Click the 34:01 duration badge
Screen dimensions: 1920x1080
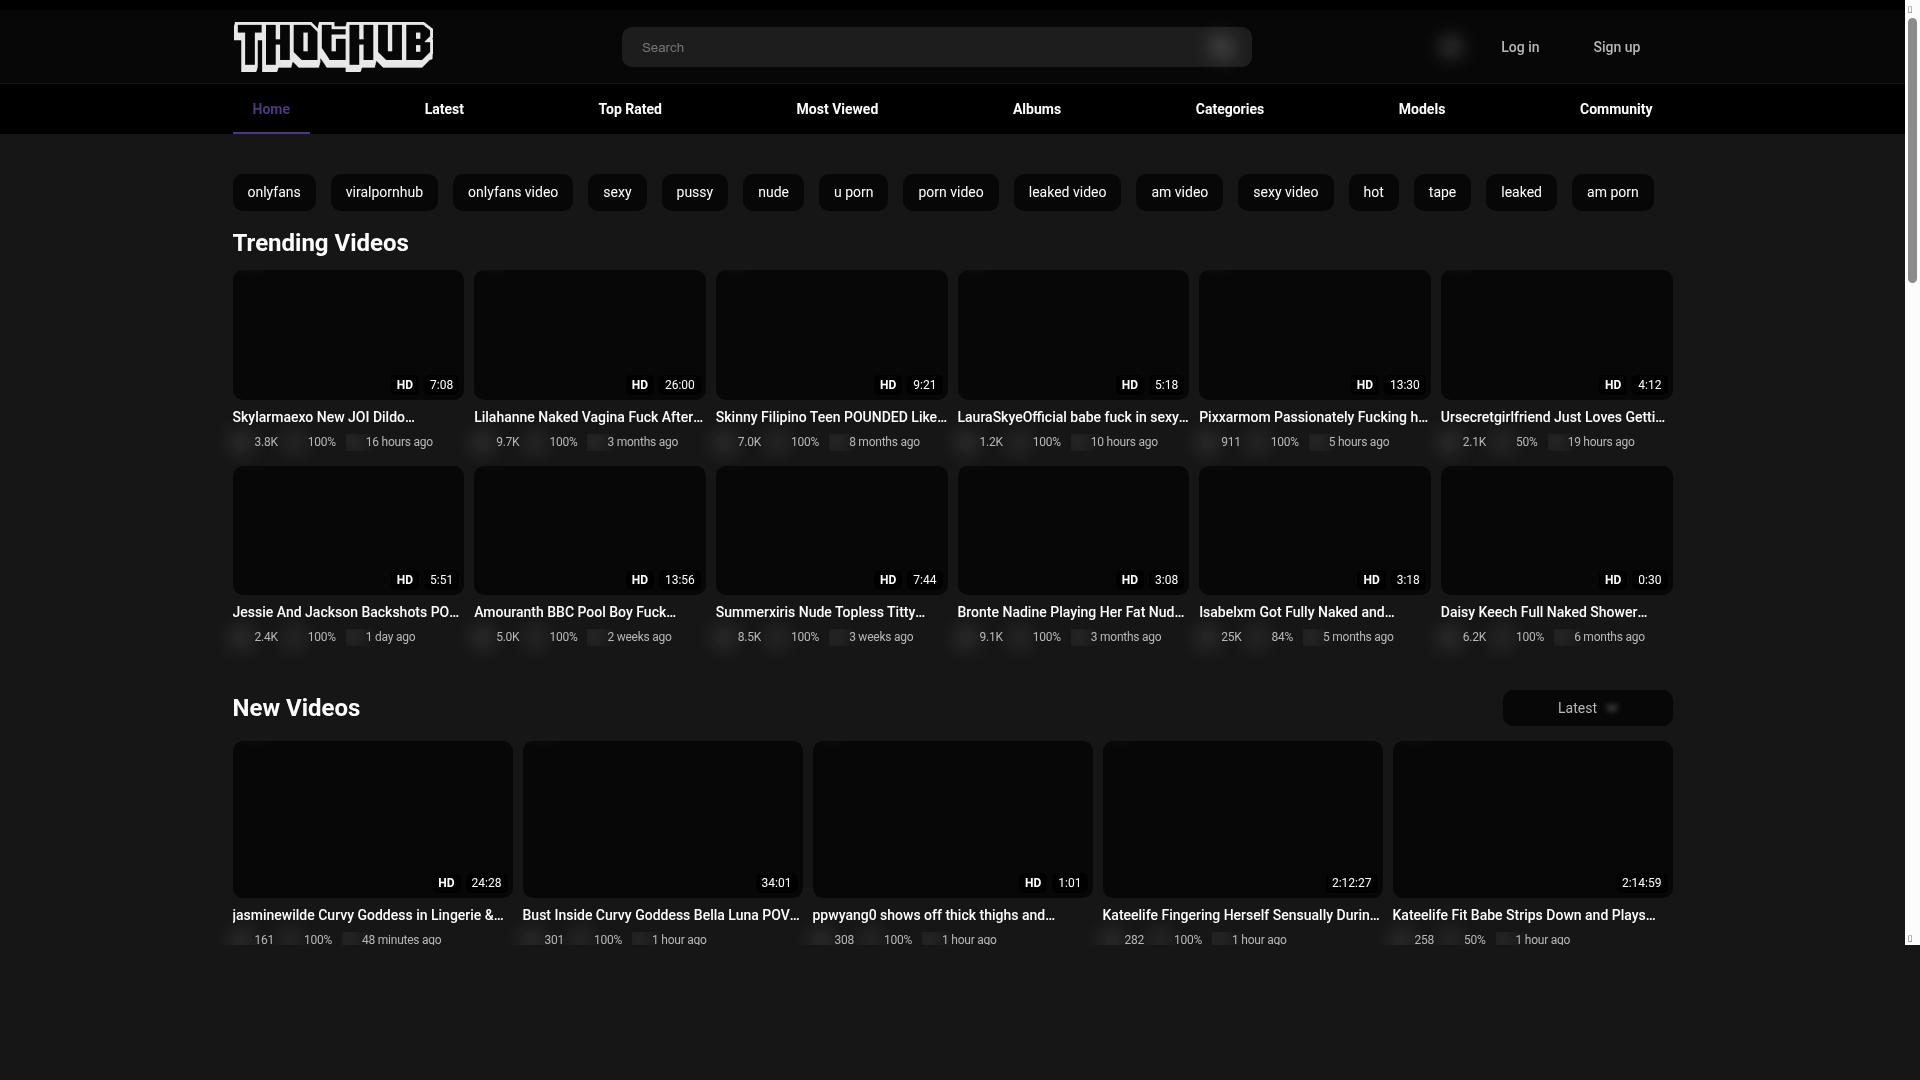tap(775, 883)
